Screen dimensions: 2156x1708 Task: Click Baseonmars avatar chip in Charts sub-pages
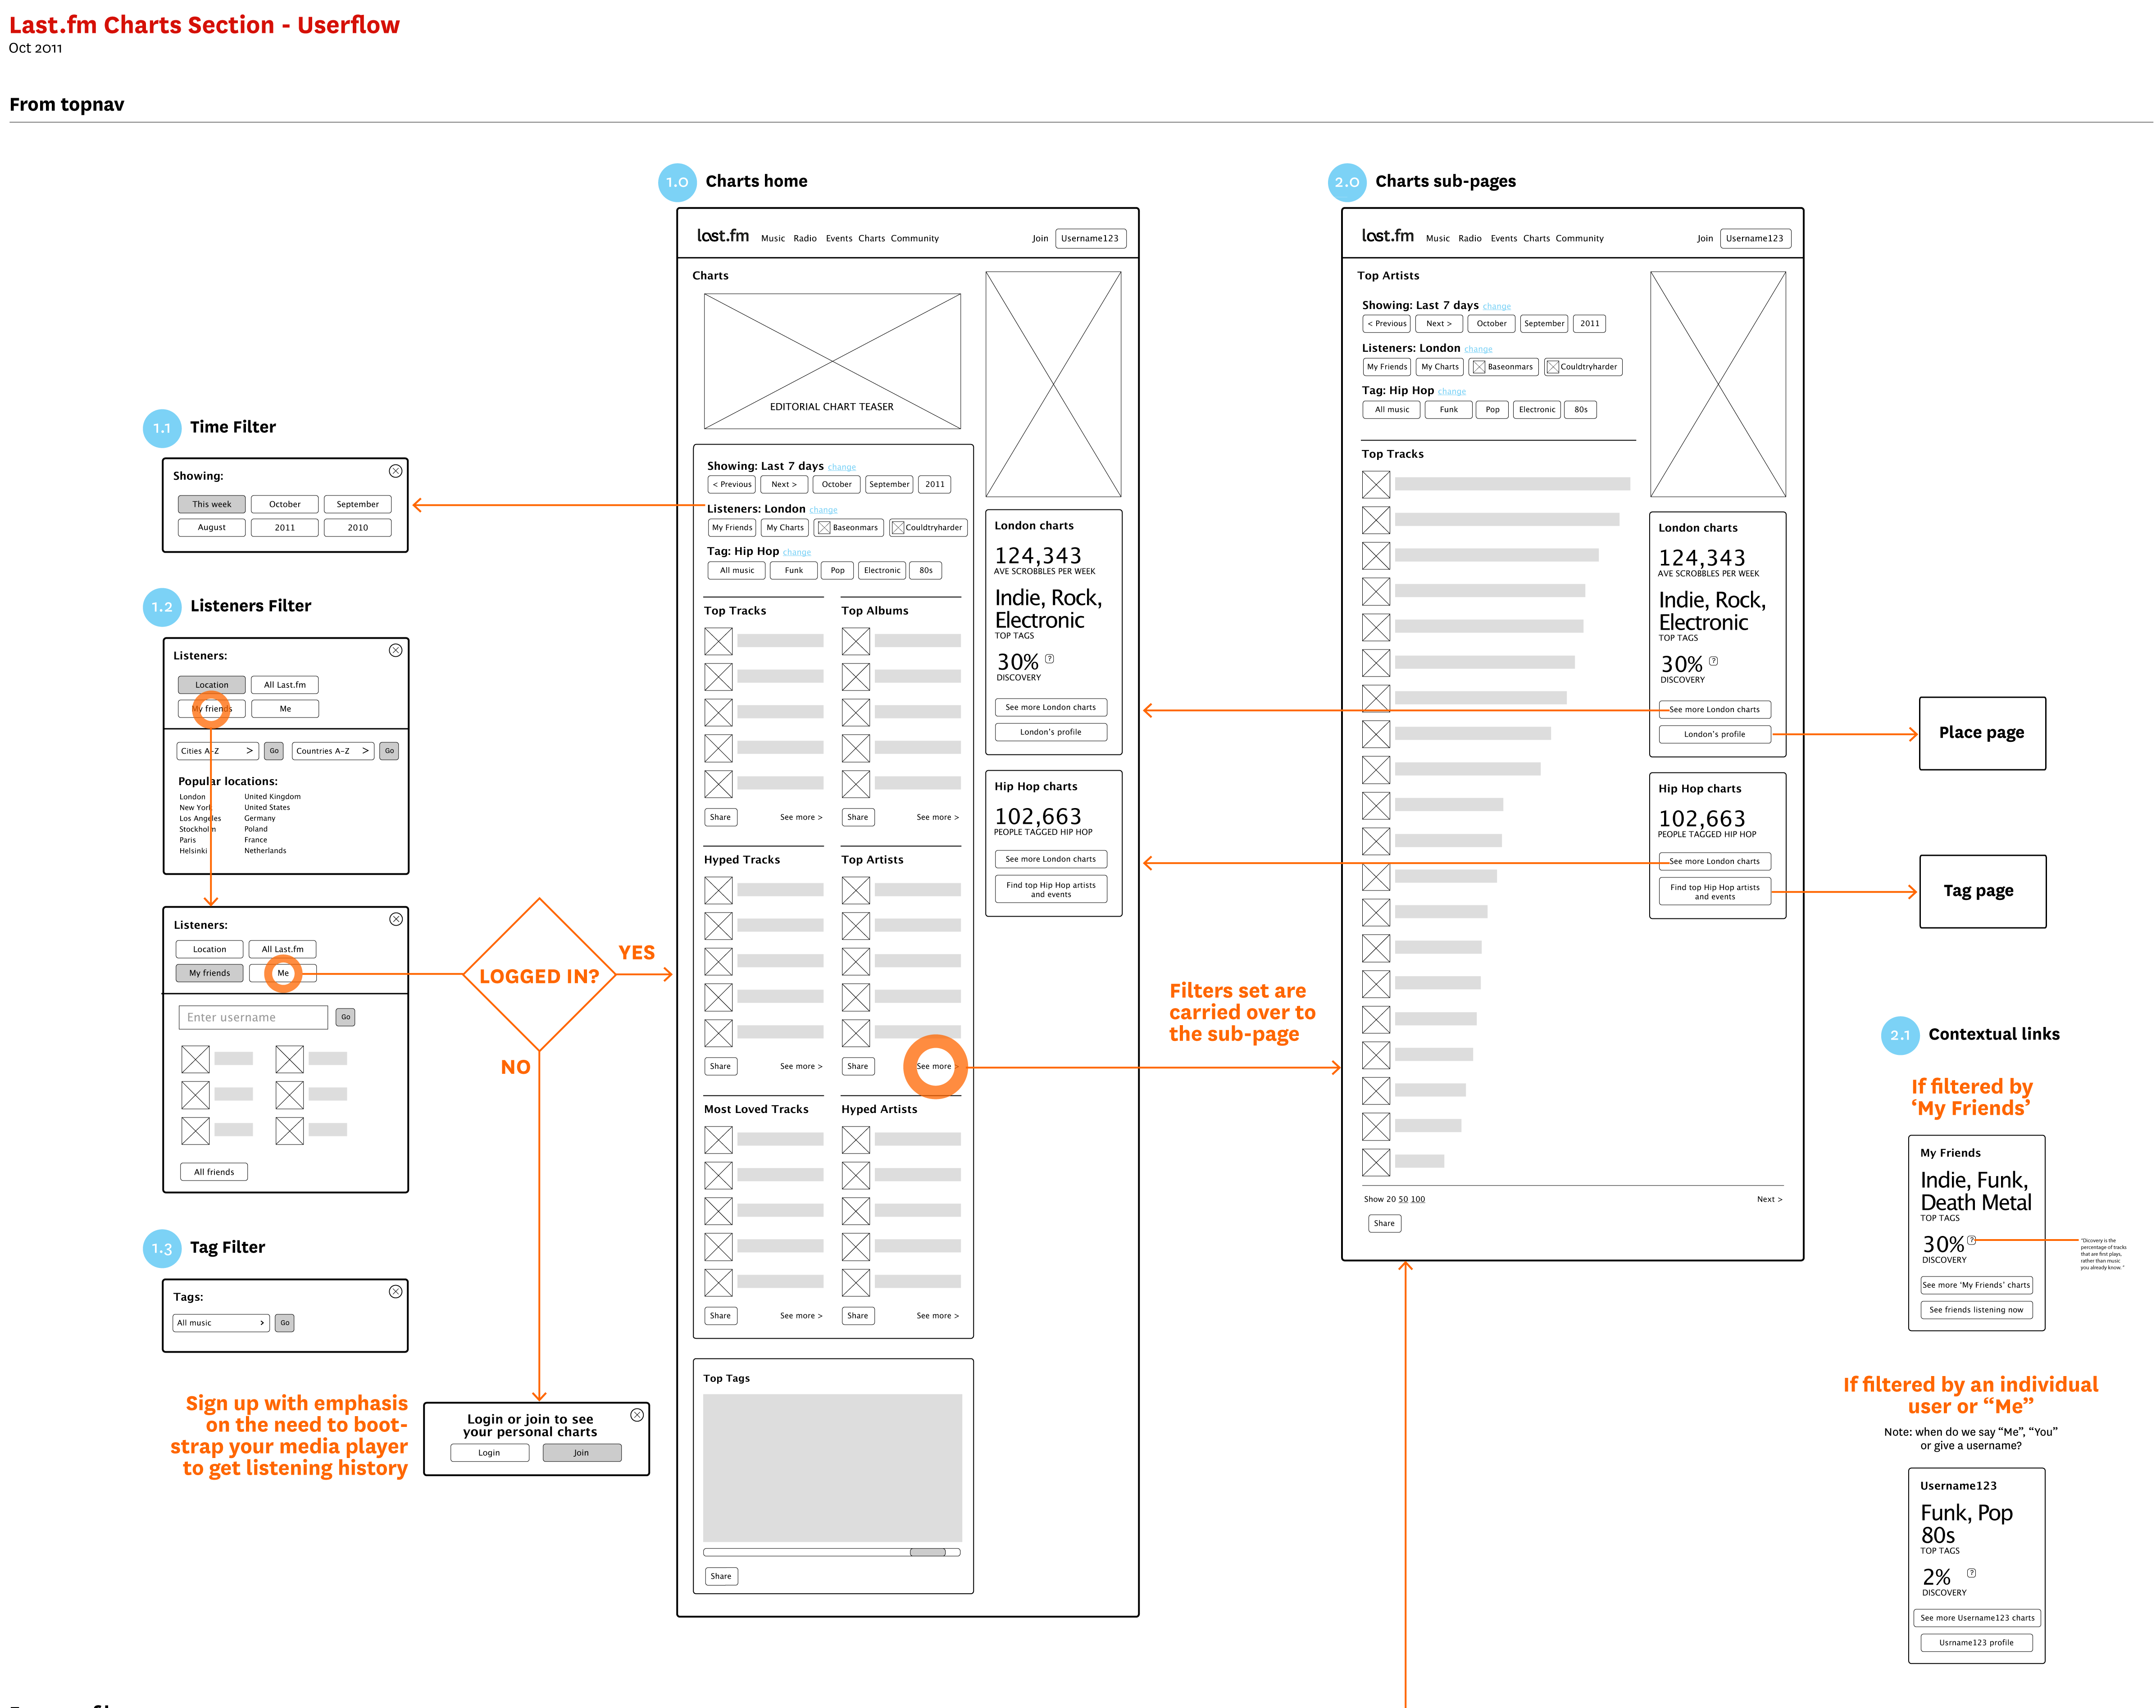[1504, 367]
